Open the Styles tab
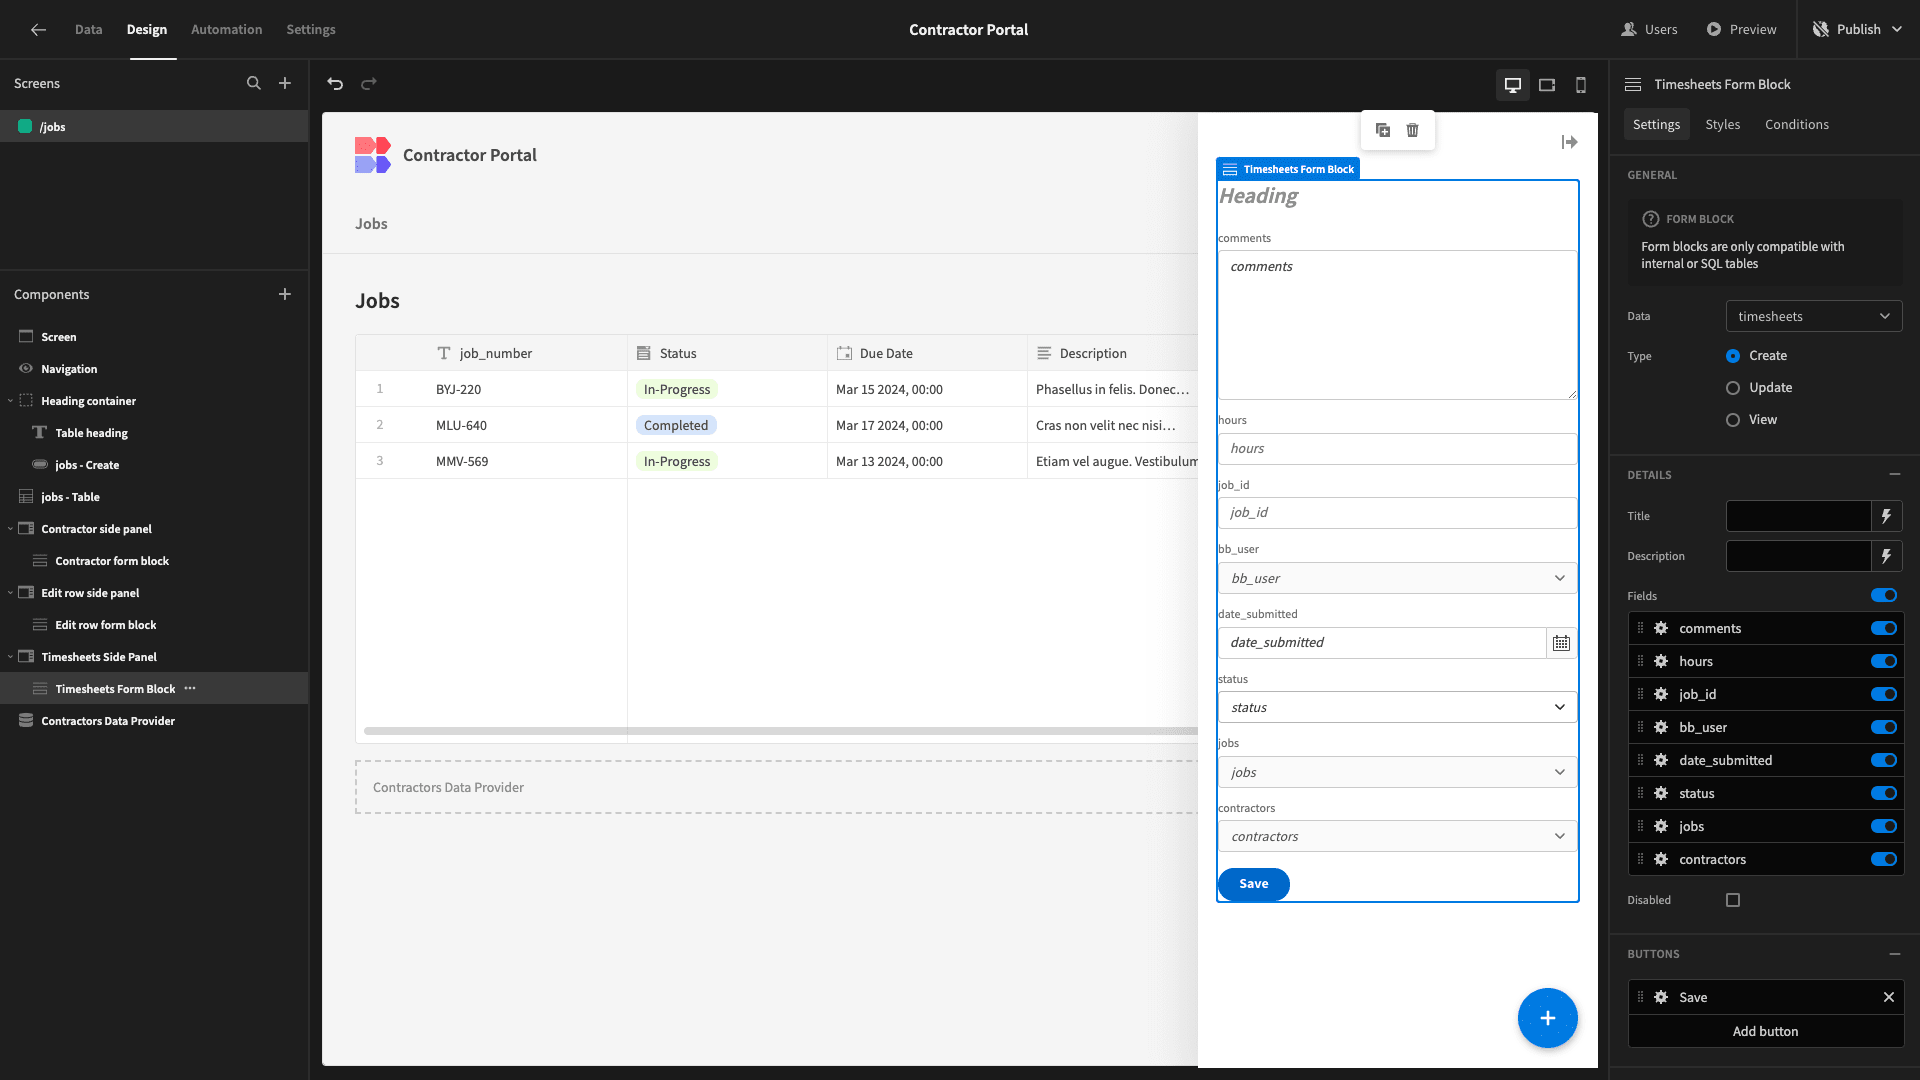 [1722, 125]
